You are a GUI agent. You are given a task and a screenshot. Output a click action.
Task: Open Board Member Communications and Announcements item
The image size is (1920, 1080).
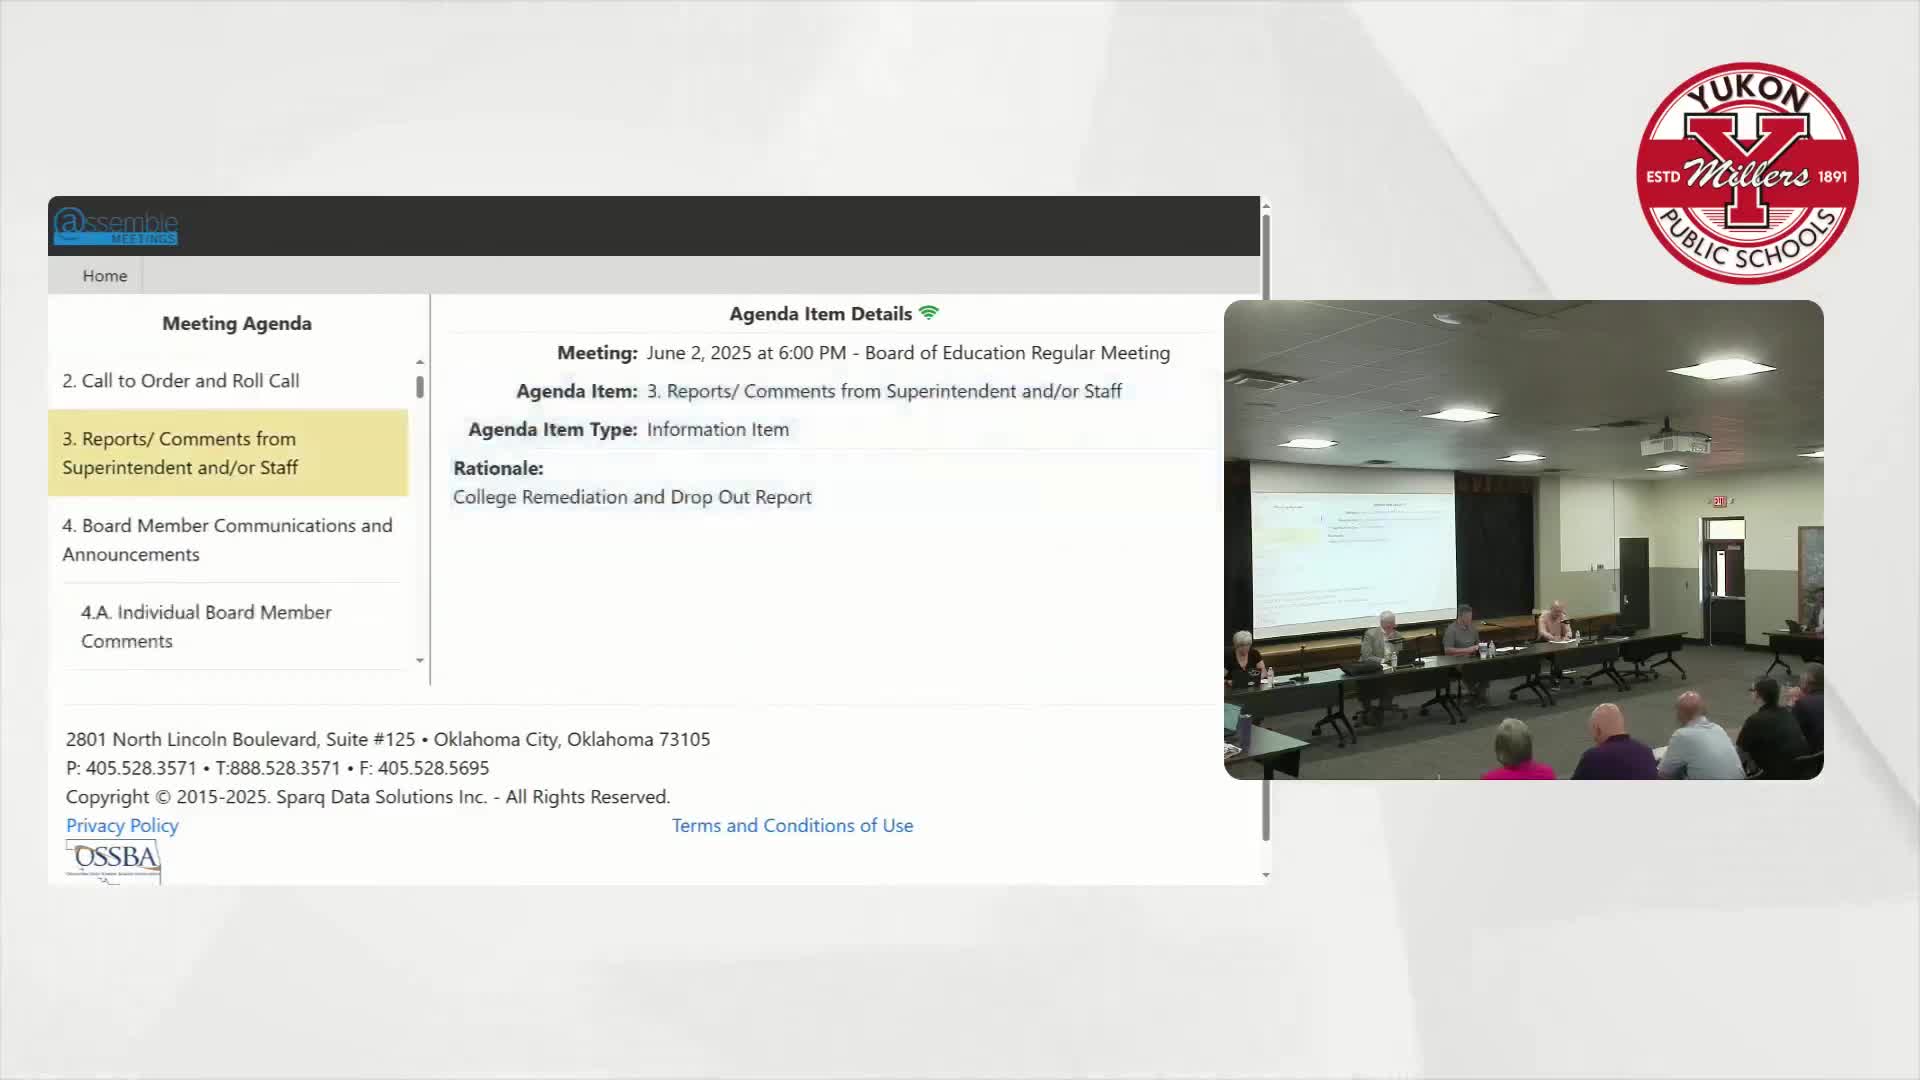(x=227, y=540)
